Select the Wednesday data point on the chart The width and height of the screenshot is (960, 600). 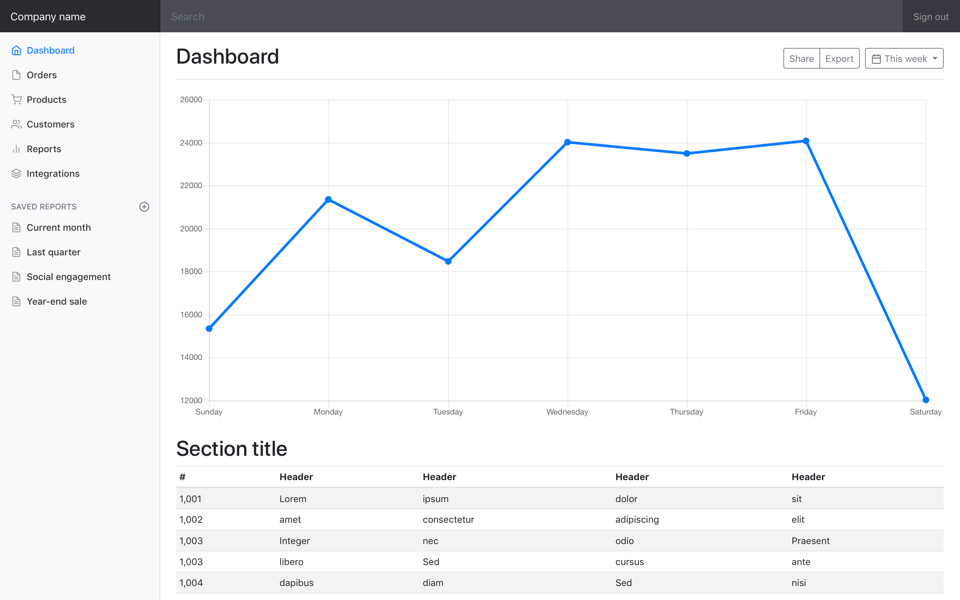pos(567,142)
